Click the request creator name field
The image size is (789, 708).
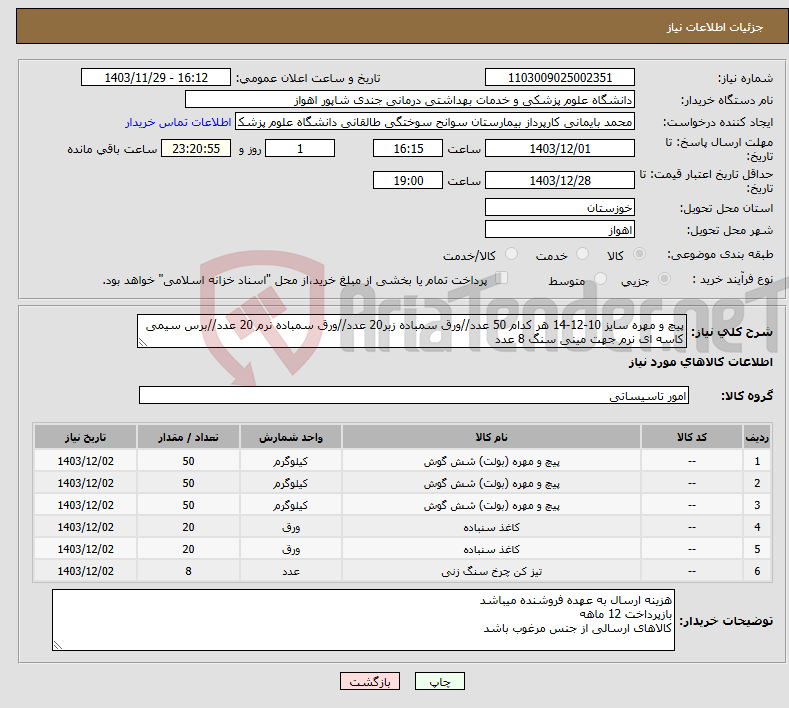pos(435,122)
